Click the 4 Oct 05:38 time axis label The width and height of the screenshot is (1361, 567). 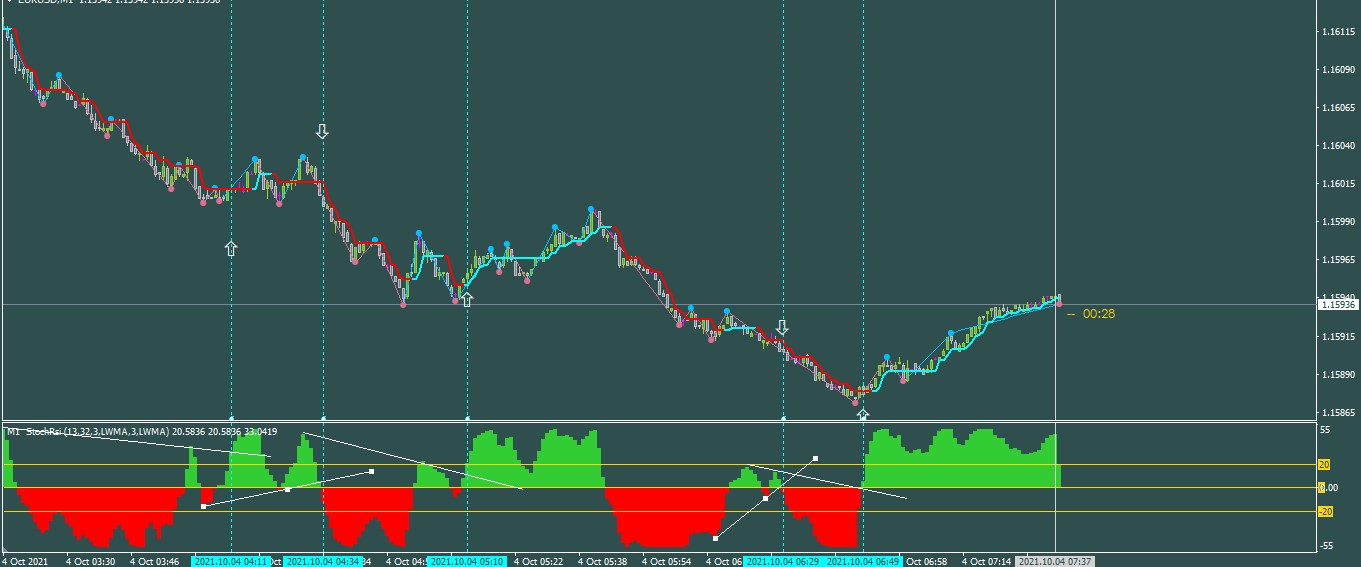click(x=602, y=562)
